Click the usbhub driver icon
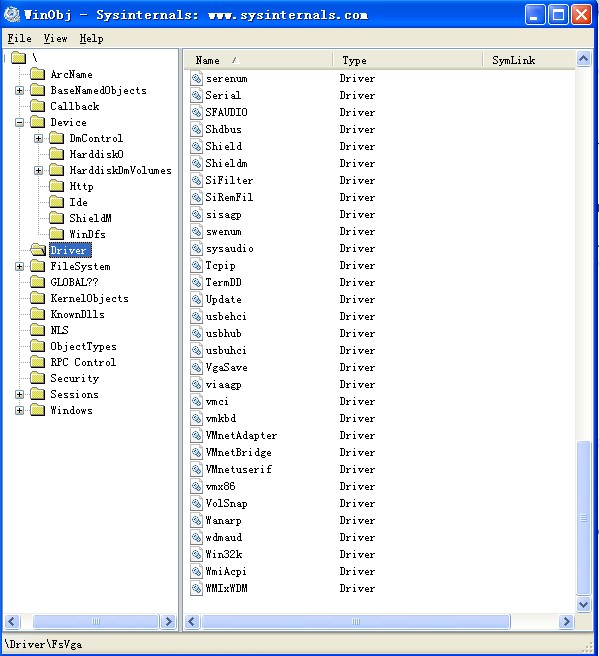 (196, 333)
